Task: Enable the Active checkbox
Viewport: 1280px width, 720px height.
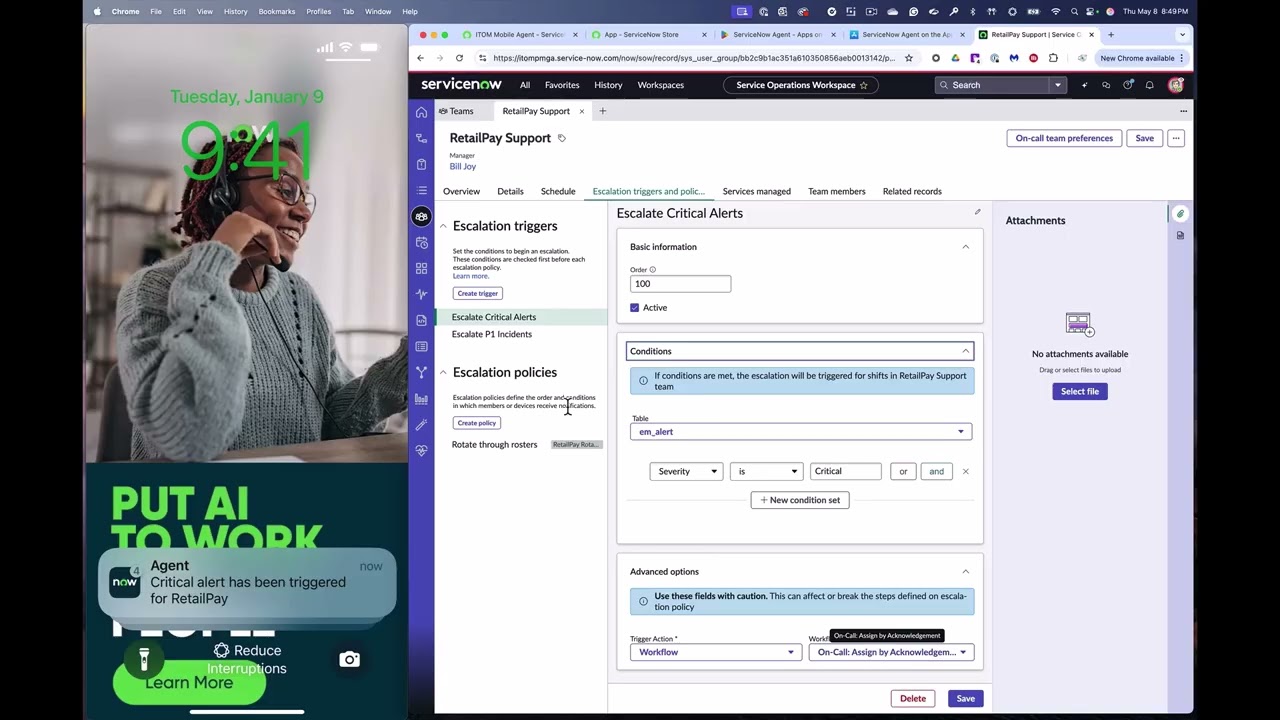Action: click(x=634, y=307)
